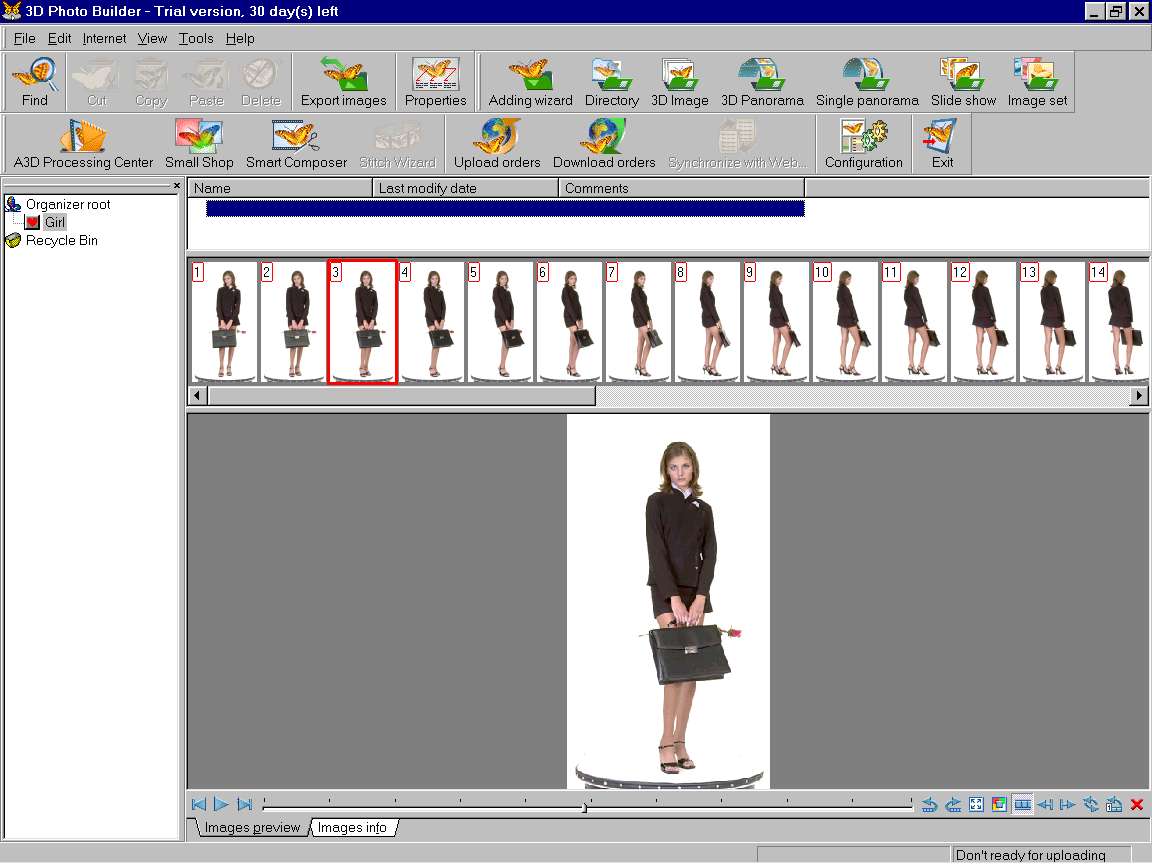Switch to Images info tab
Viewport: 1152px width, 864px height.
(353, 828)
